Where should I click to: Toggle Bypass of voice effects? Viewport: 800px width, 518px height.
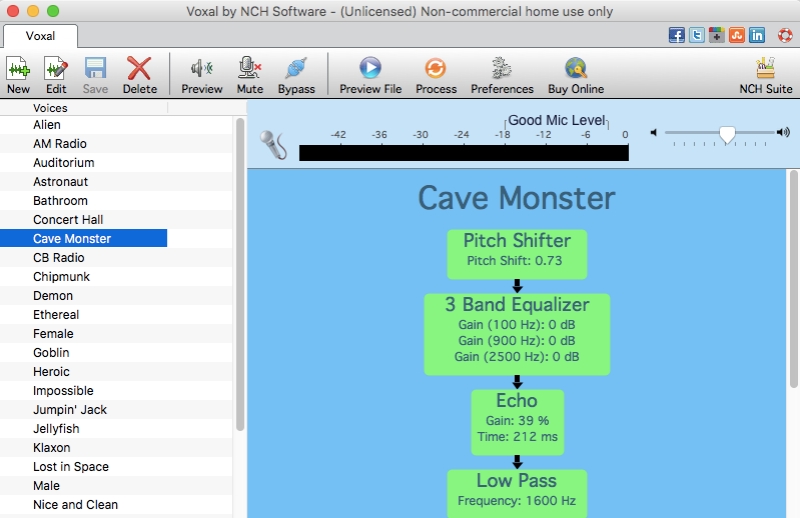coord(296,75)
